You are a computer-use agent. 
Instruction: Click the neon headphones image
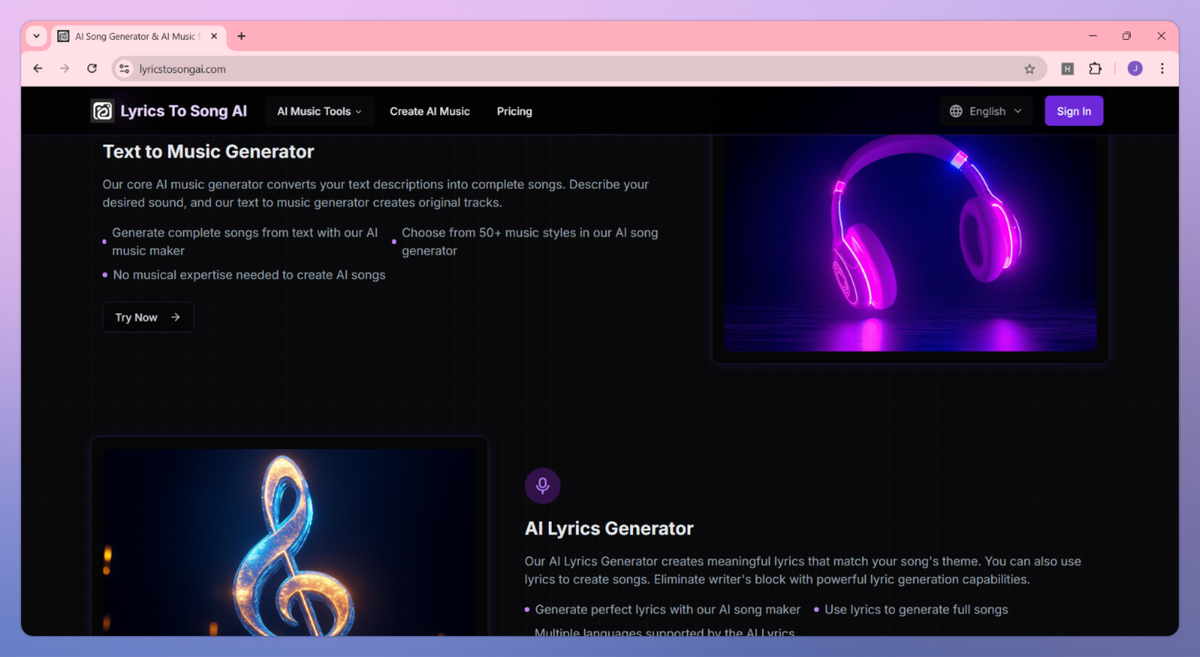[910, 243]
